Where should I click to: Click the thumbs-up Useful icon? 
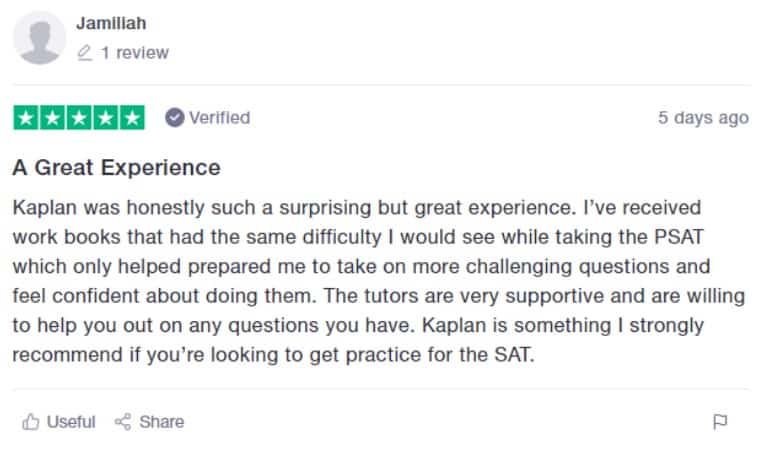31,422
